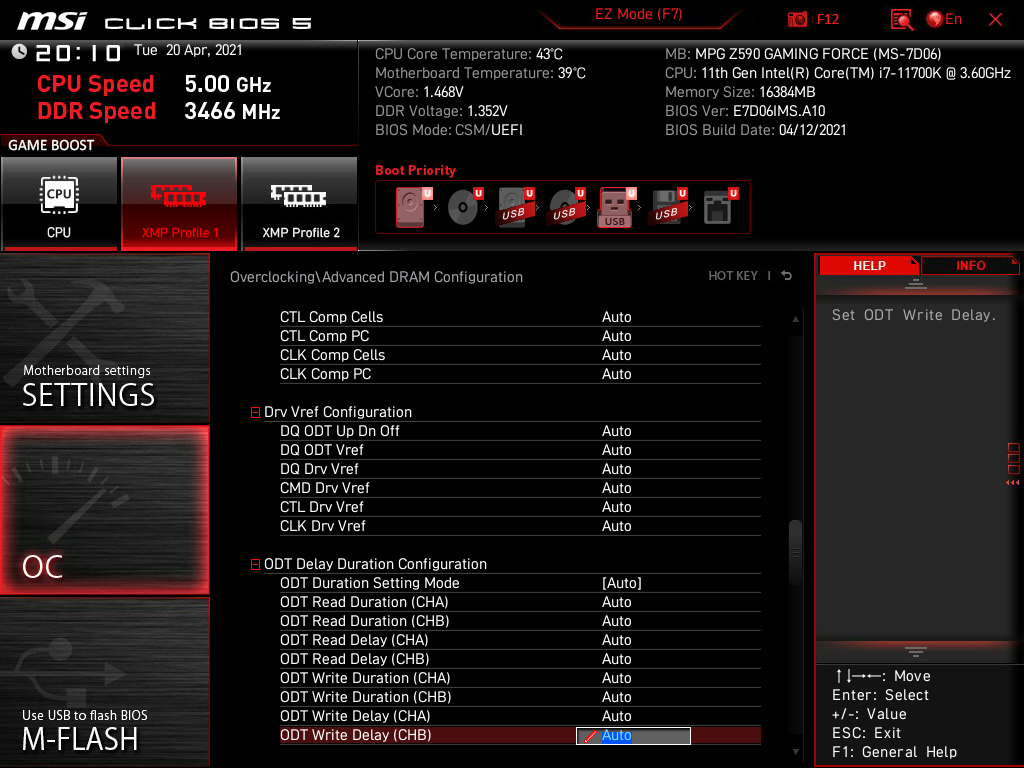
Task: Select the ODT Read Duration (CHA) row
Action: click(x=520, y=602)
